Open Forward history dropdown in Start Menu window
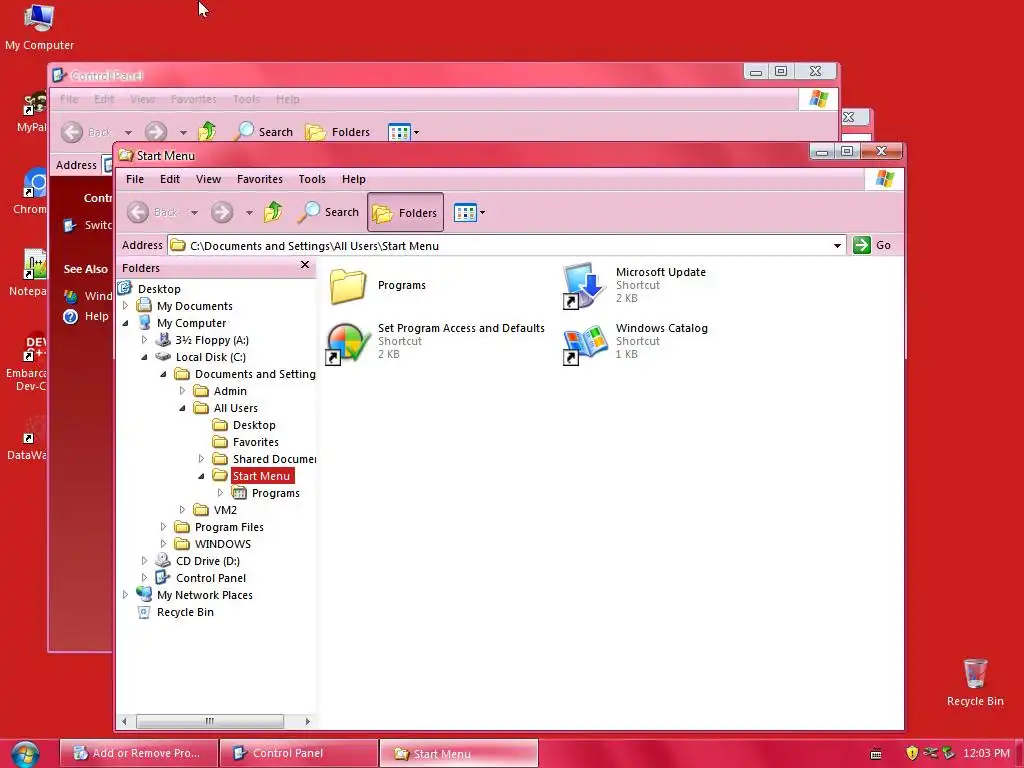The height and width of the screenshot is (768, 1024). [x=249, y=212]
